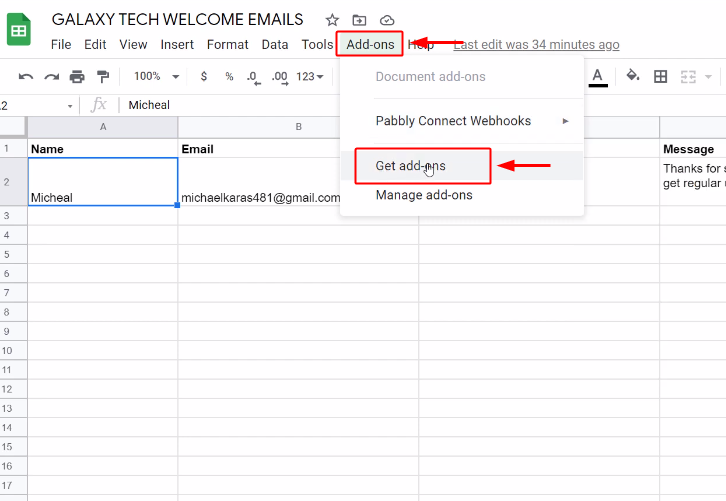
Task: Select the cell containing Micheal
Action: point(103,182)
